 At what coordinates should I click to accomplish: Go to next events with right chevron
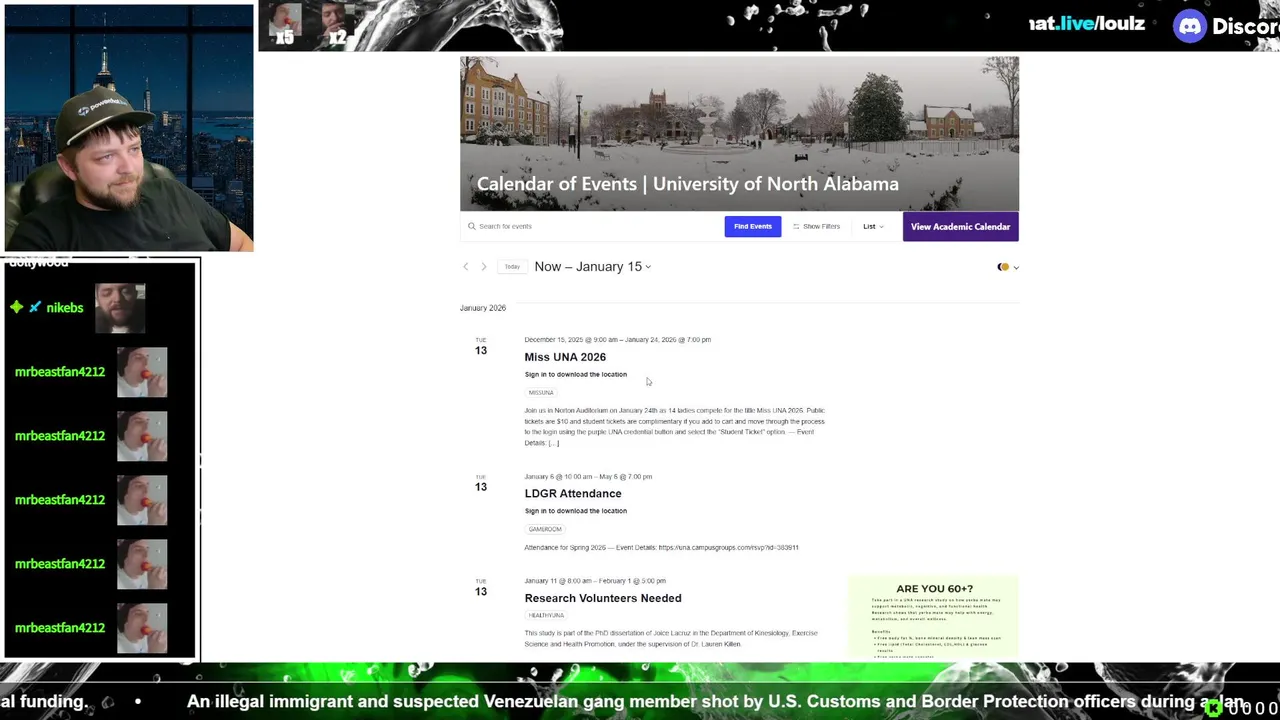click(x=484, y=267)
